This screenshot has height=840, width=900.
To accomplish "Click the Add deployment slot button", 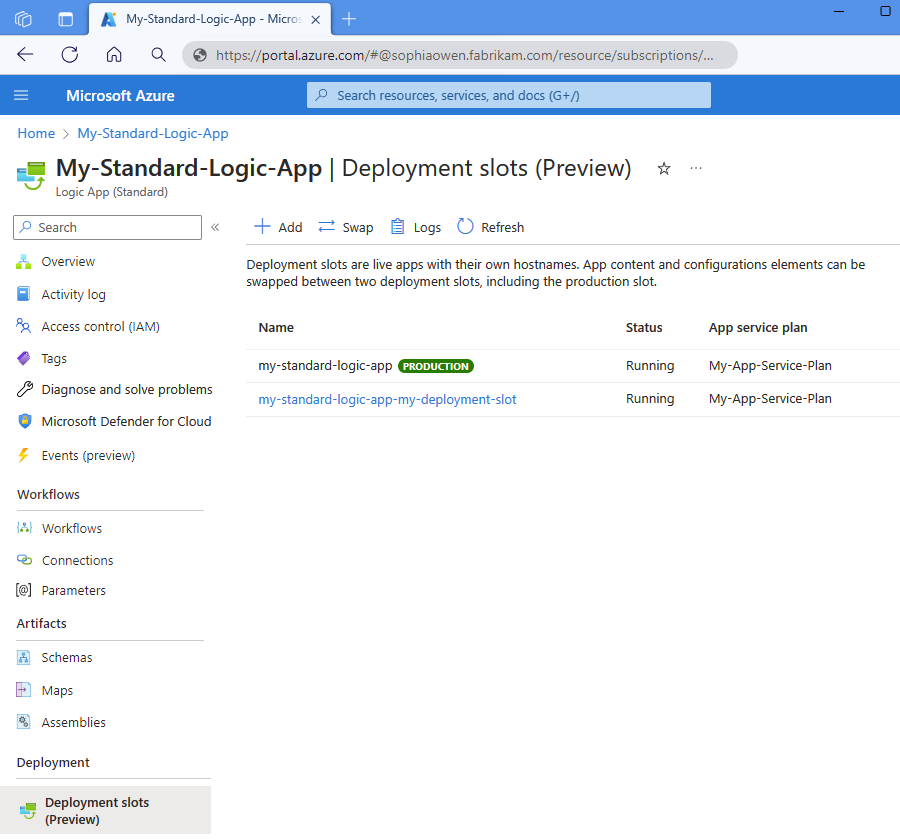I will point(278,227).
